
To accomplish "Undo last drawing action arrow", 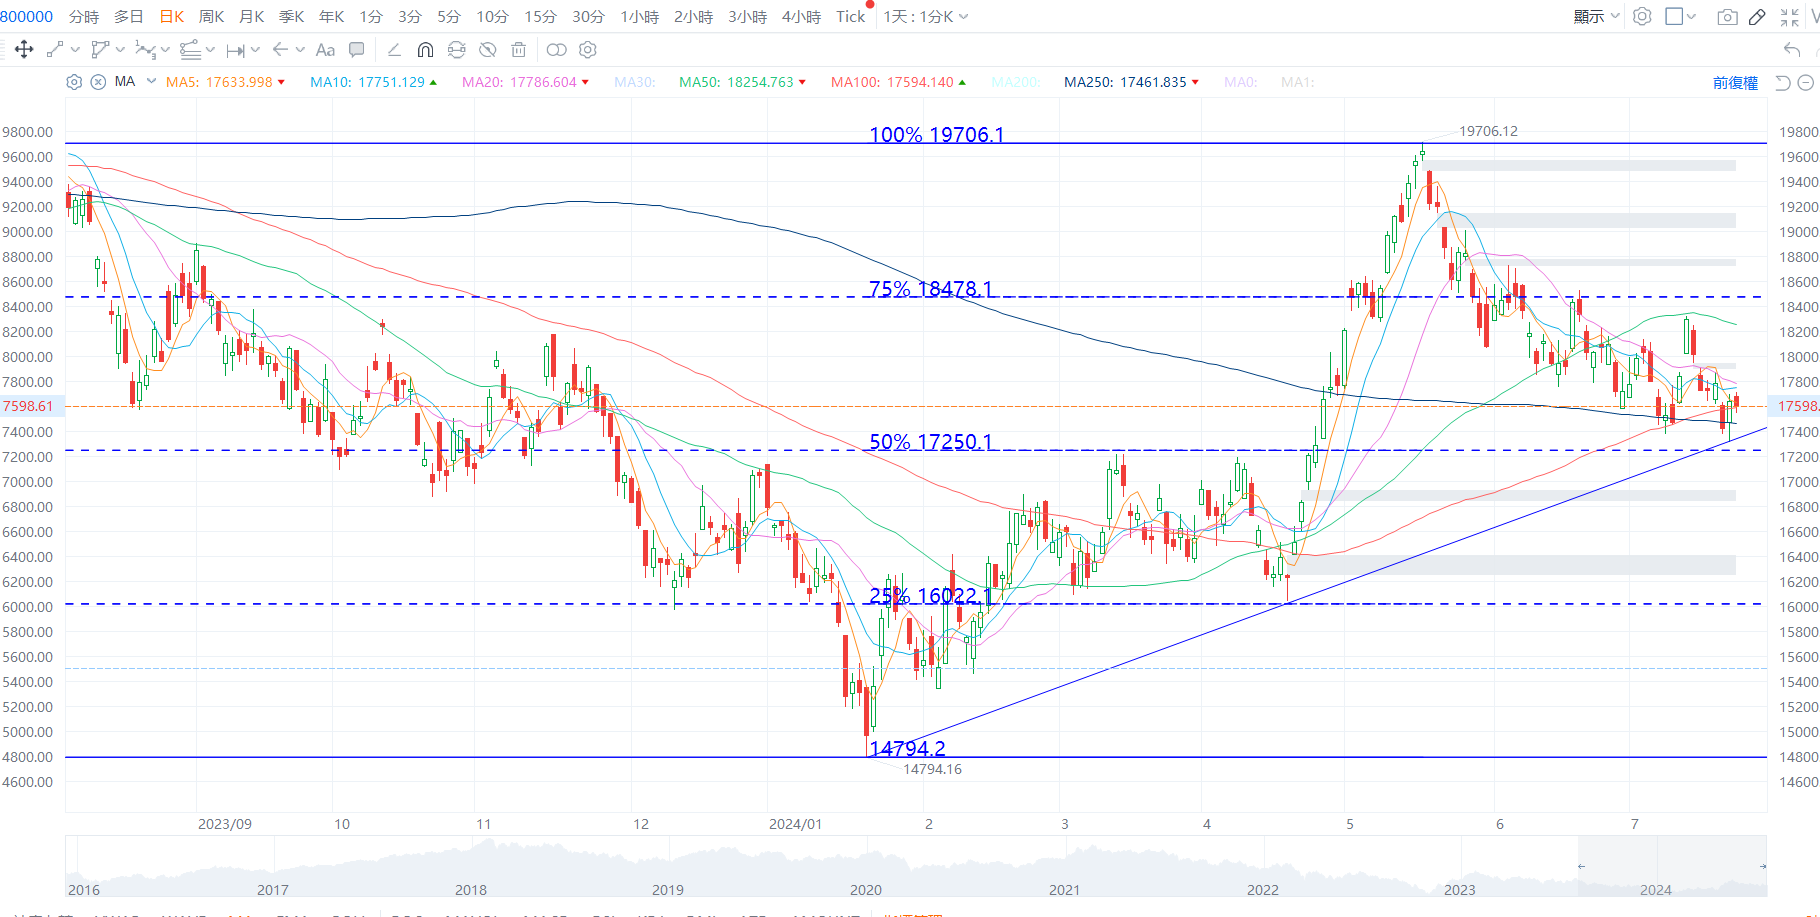I will click(x=1792, y=49).
